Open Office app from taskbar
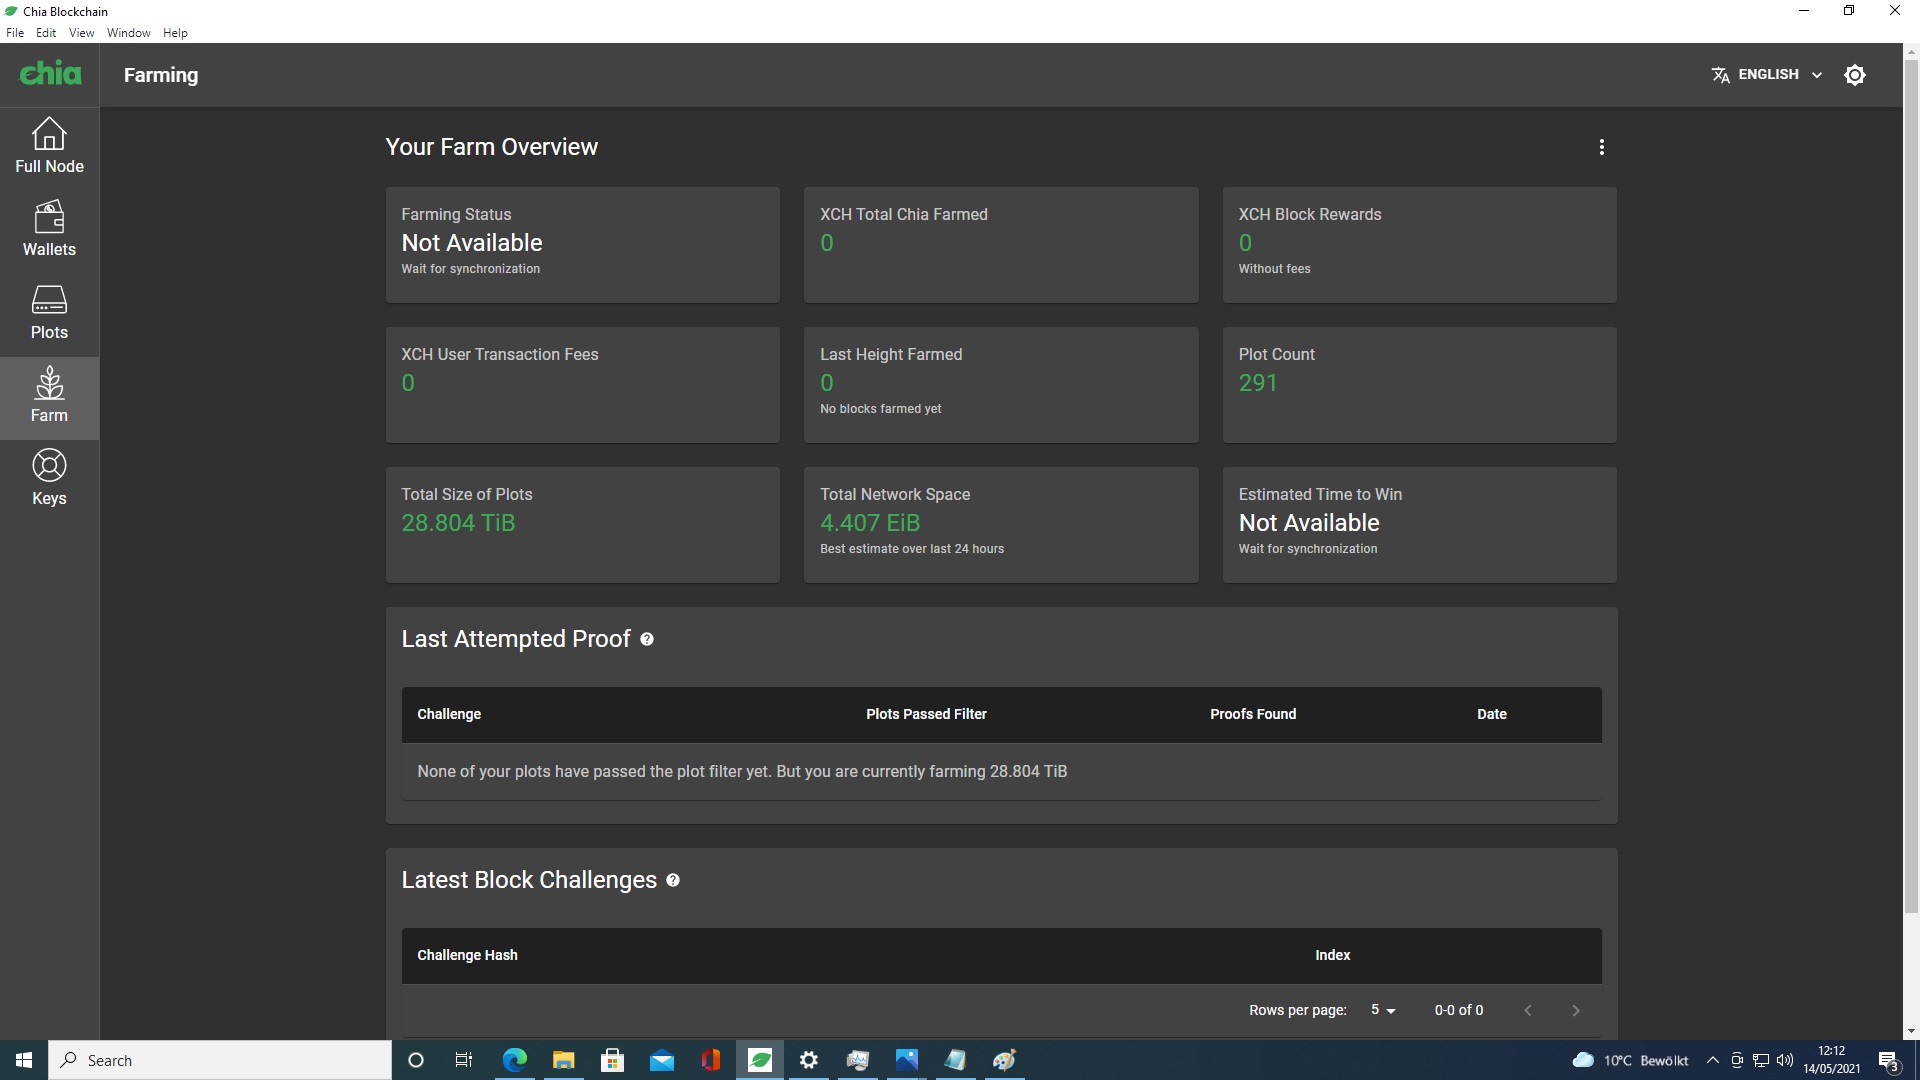The height and width of the screenshot is (1080, 1920). [x=710, y=1060]
